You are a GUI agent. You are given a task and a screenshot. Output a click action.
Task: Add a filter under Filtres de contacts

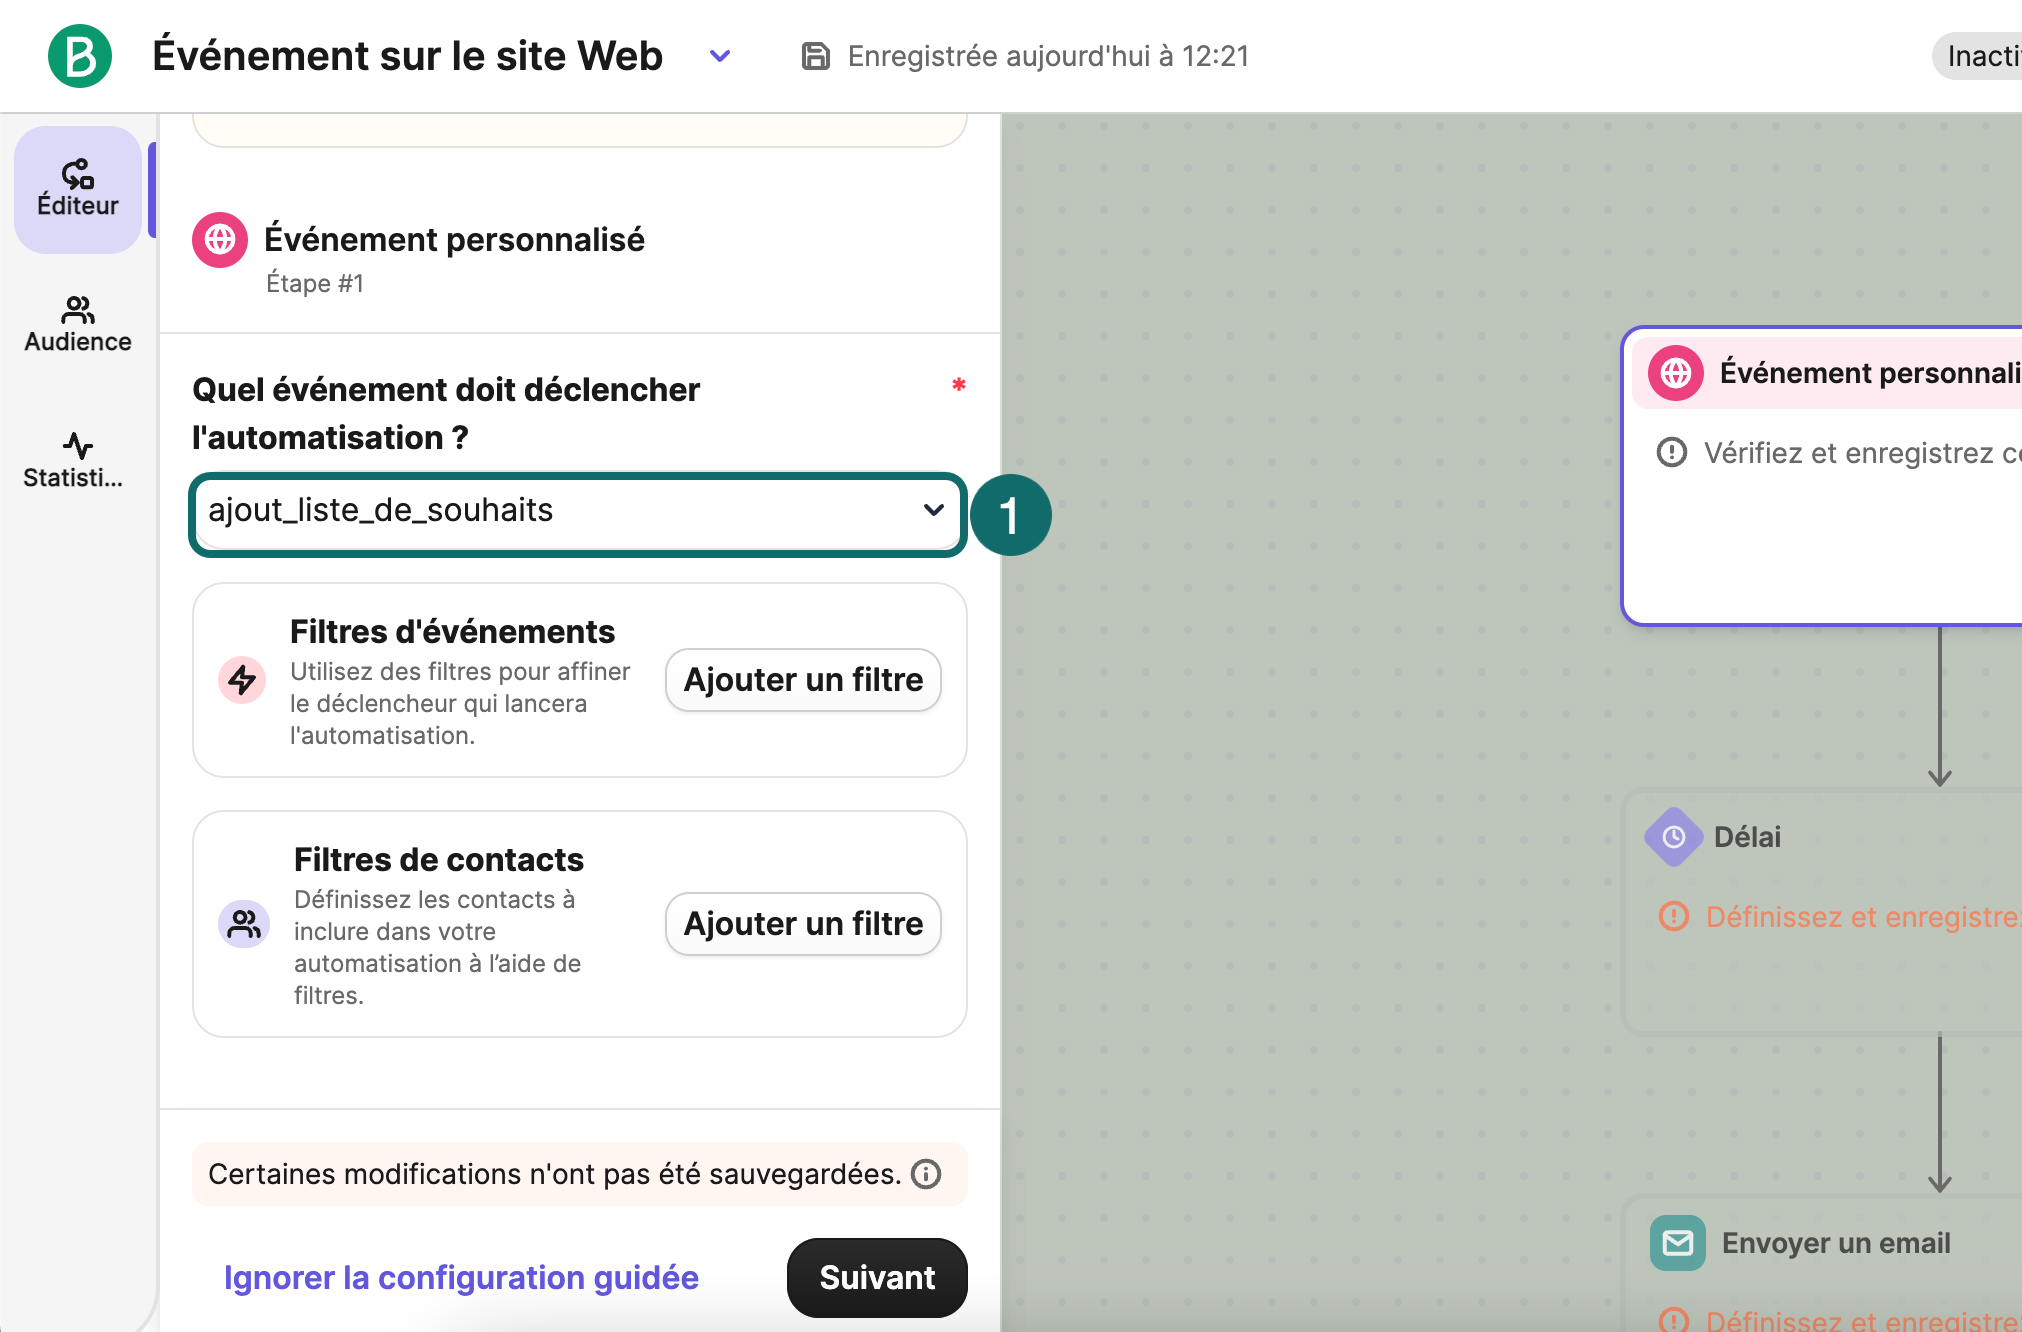pos(803,924)
